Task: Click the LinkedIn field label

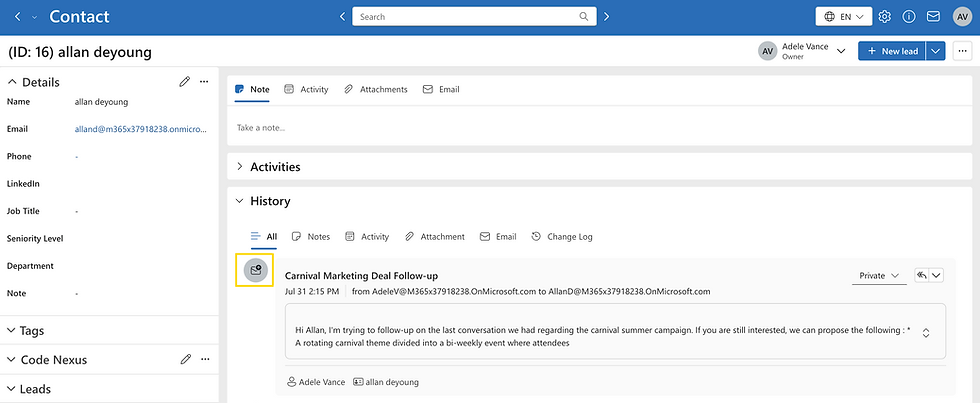Action: click(23, 184)
